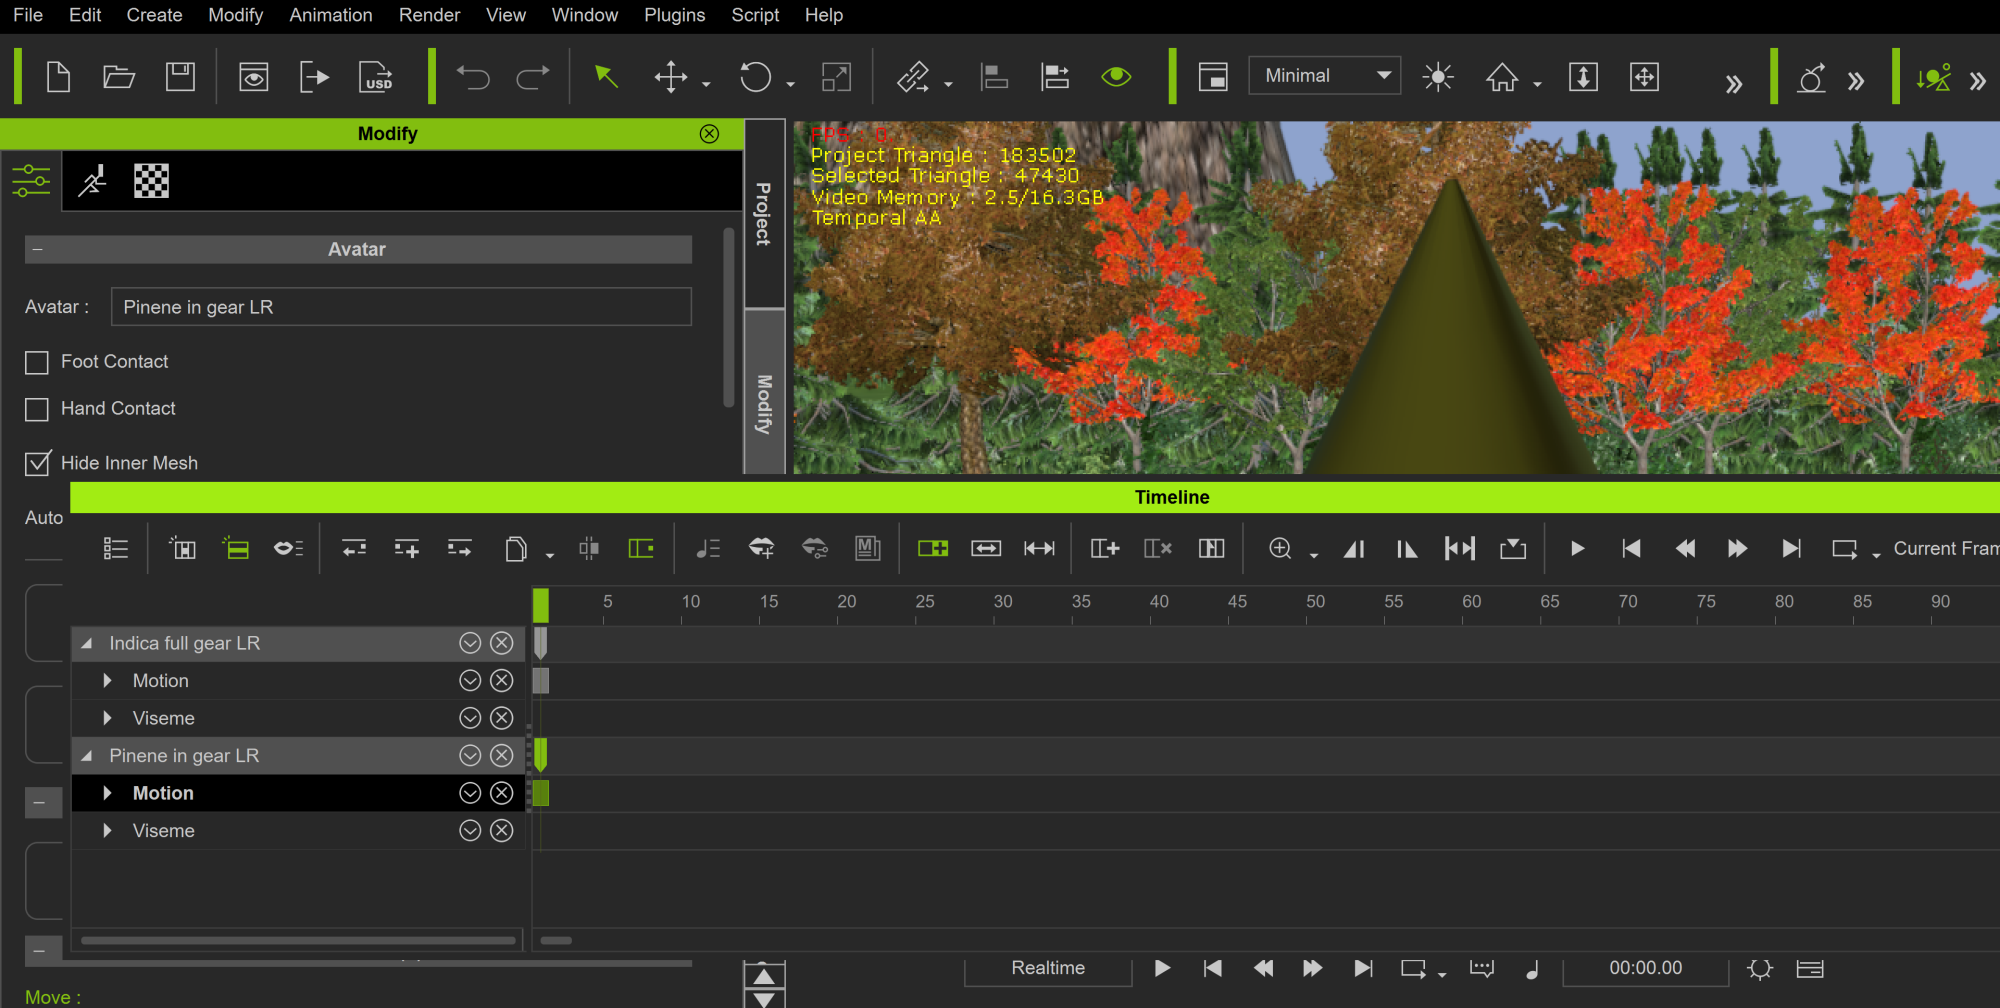The height and width of the screenshot is (1008, 2000).
Task: Expand Motion under Pinene in gear LR
Action: tap(107, 794)
